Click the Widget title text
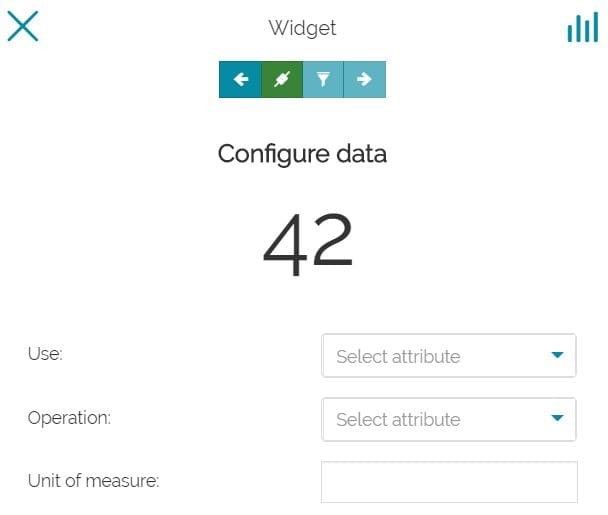The image size is (608, 515). [x=302, y=28]
